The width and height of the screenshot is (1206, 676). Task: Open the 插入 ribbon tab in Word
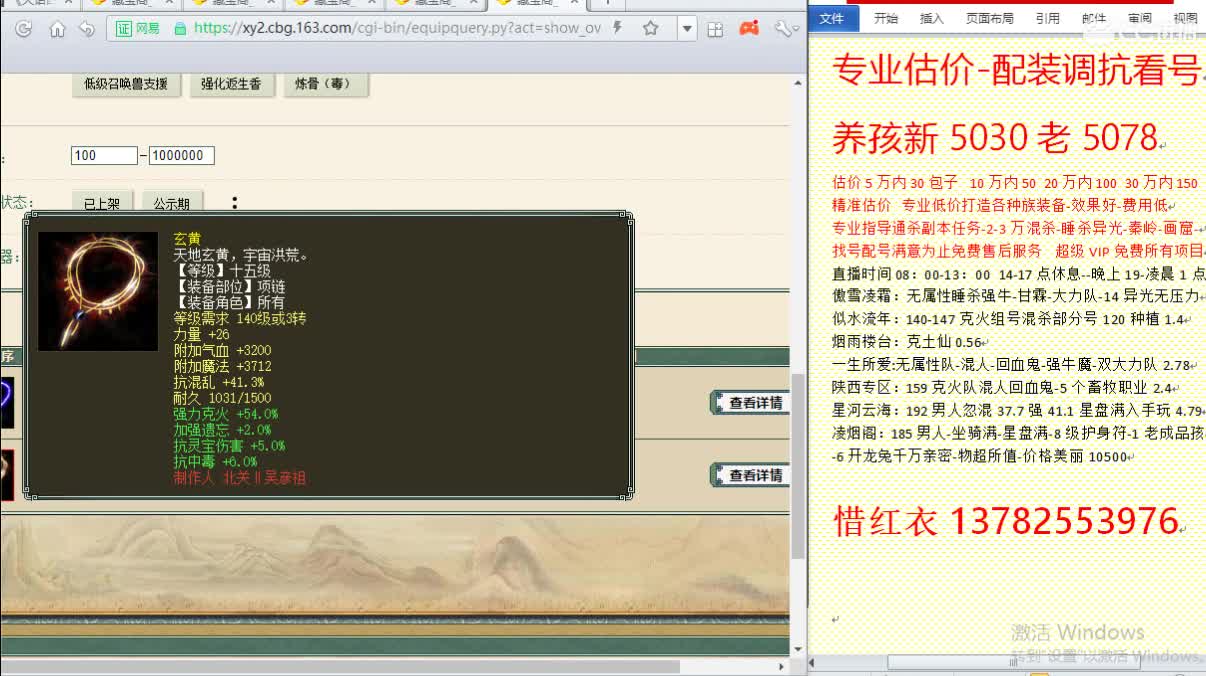931,18
